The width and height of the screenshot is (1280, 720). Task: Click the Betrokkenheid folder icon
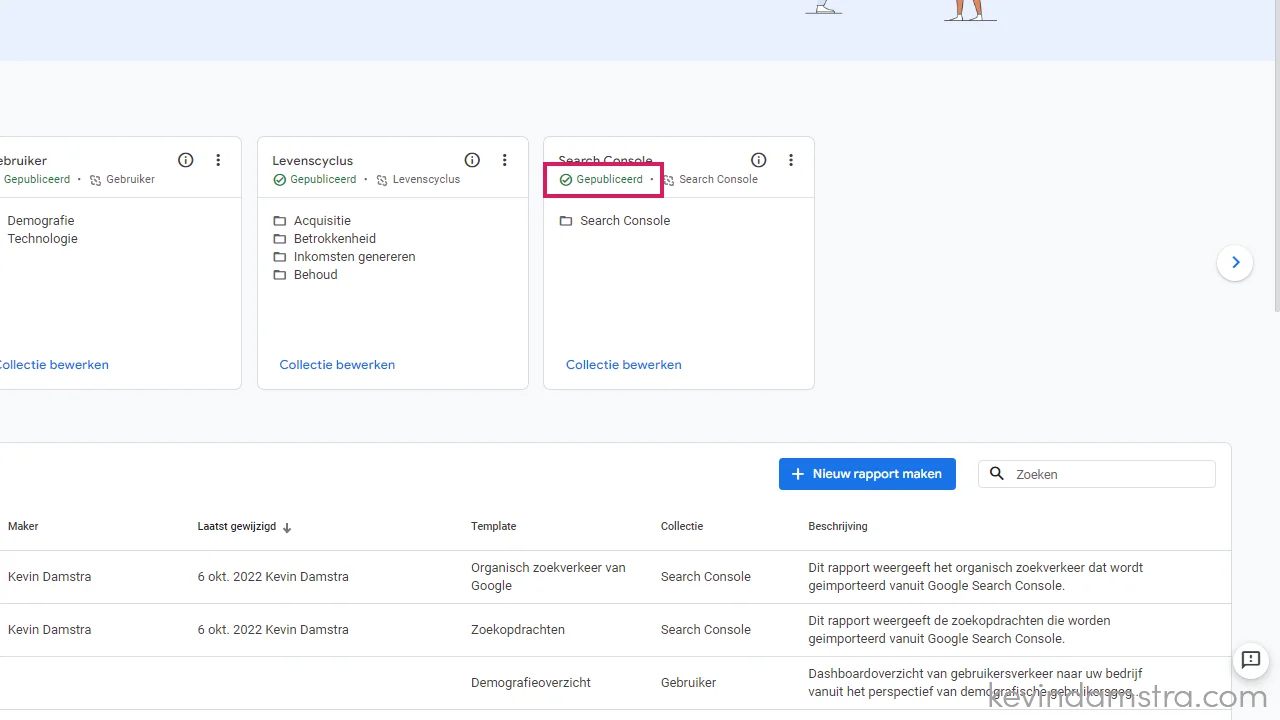pyautogui.click(x=280, y=239)
